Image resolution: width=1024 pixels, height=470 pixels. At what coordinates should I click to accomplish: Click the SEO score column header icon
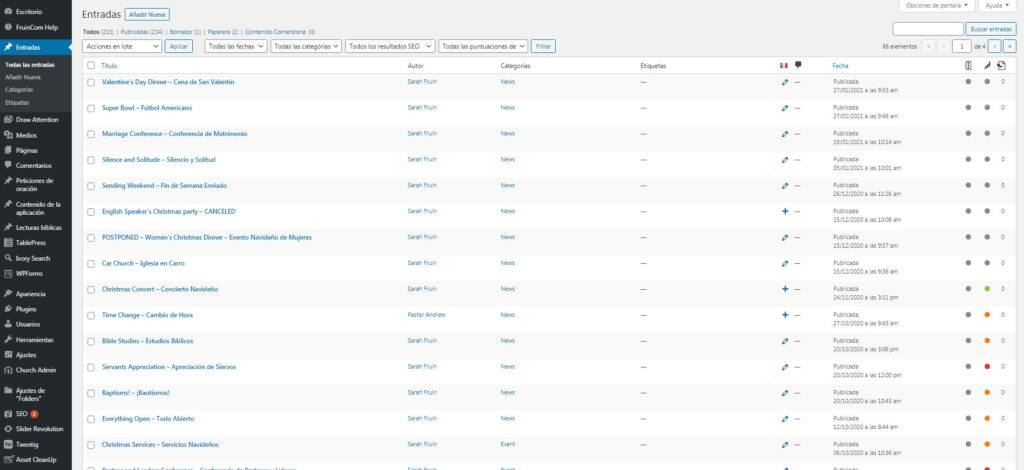tap(967, 65)
